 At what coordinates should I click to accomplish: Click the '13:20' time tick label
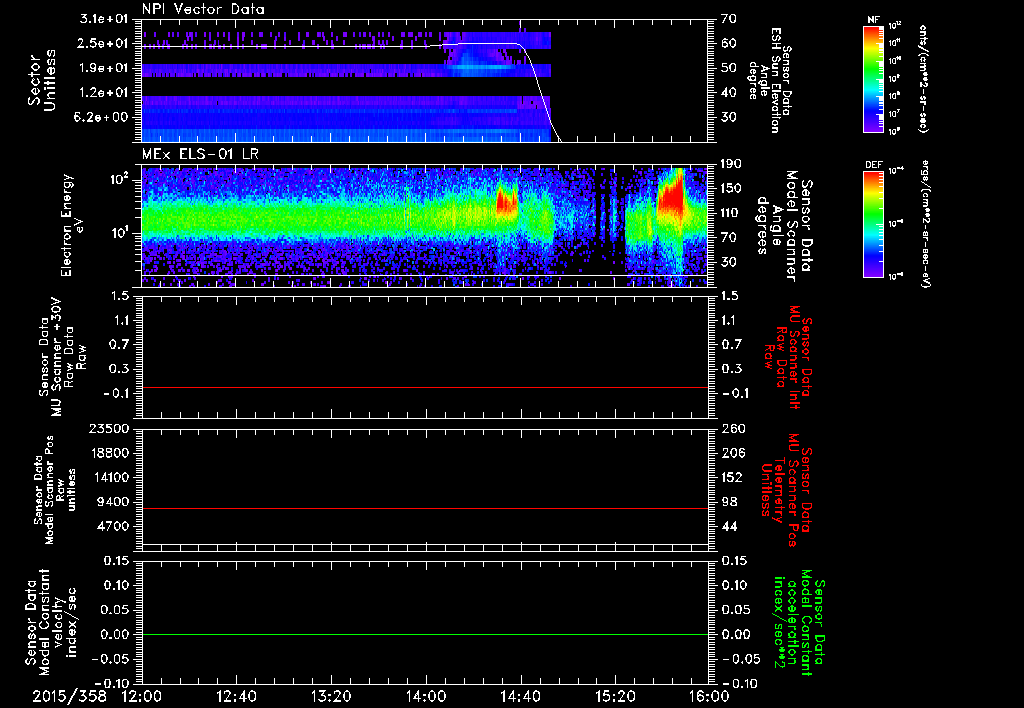(331, 696)
